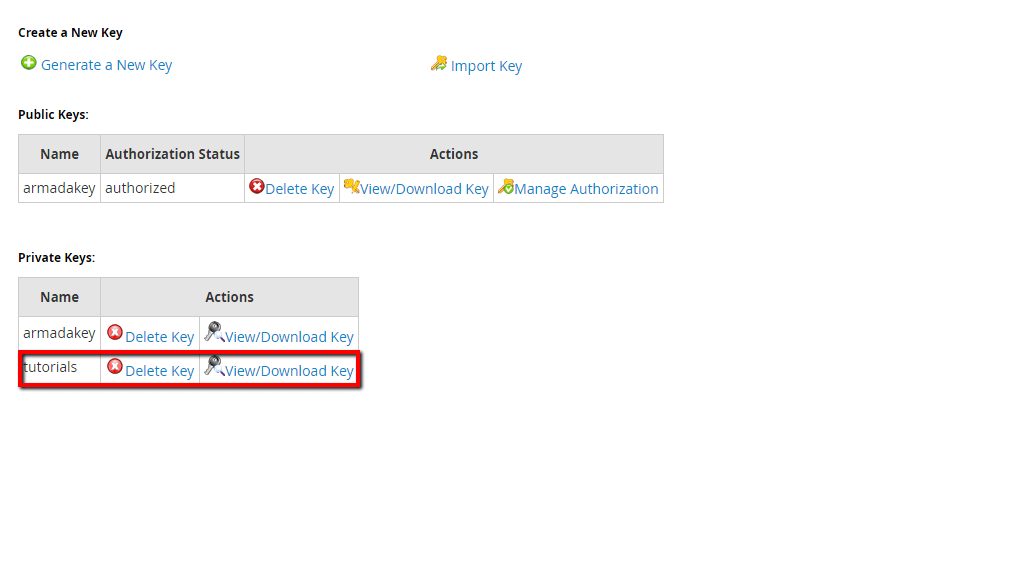Click red delete icon in private armadakey row
1024x576 pixels.
[115, 332]
